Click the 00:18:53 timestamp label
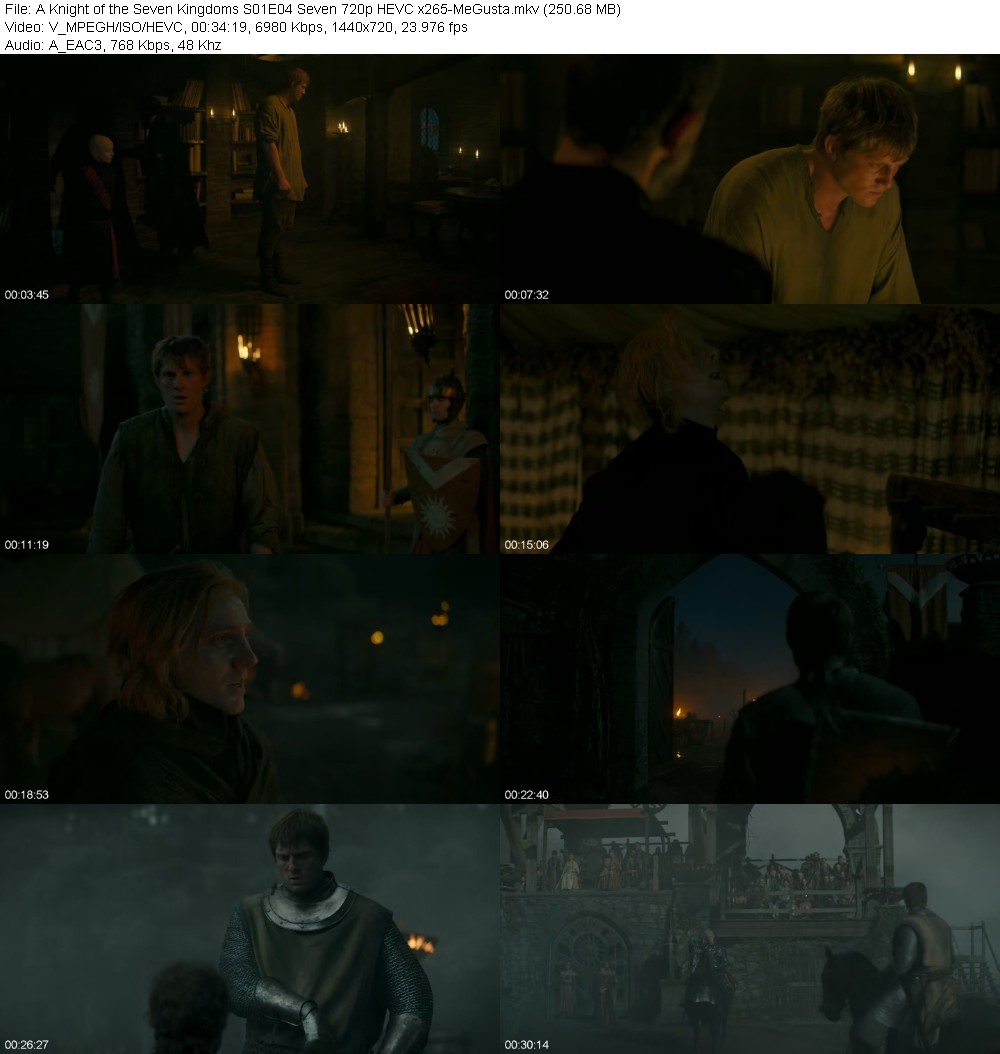The width and height of the screenshot is (1000, 1054). (x=27, y=795)
